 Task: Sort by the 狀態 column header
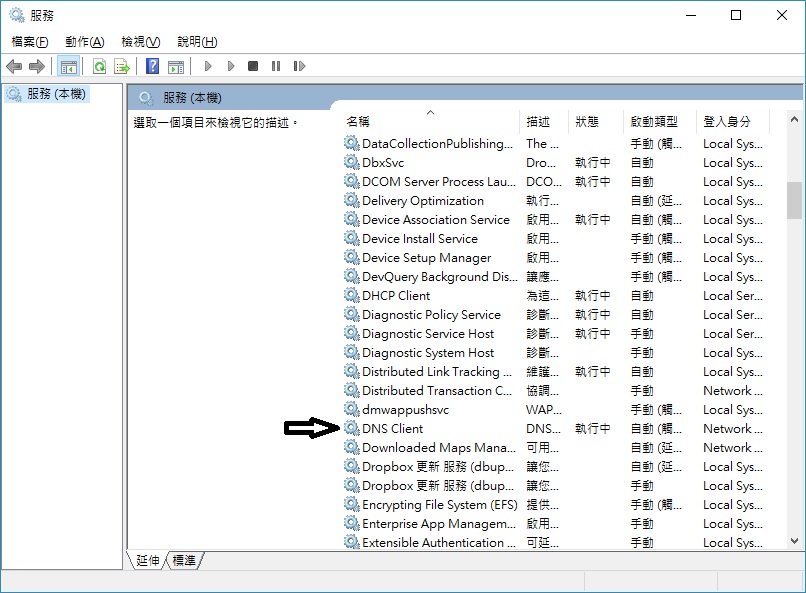click(595, 121)
